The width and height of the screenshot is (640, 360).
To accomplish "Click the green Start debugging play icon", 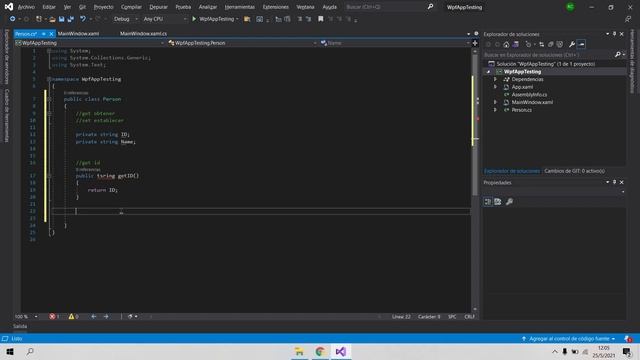I will coord(194,19).
